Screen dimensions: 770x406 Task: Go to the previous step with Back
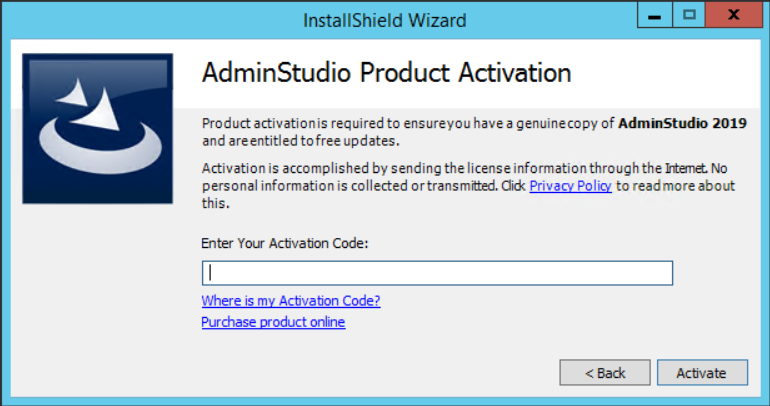598,373
